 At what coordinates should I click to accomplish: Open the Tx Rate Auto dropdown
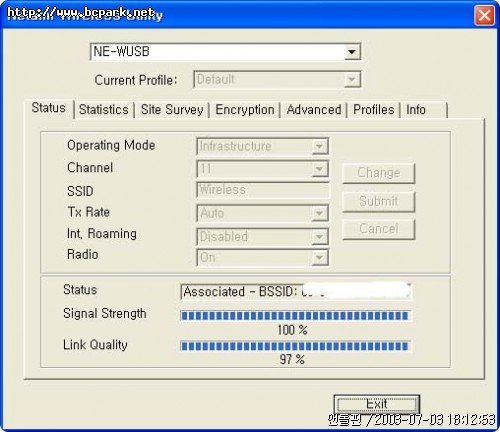pyautogui.click(x=263, y=213)
